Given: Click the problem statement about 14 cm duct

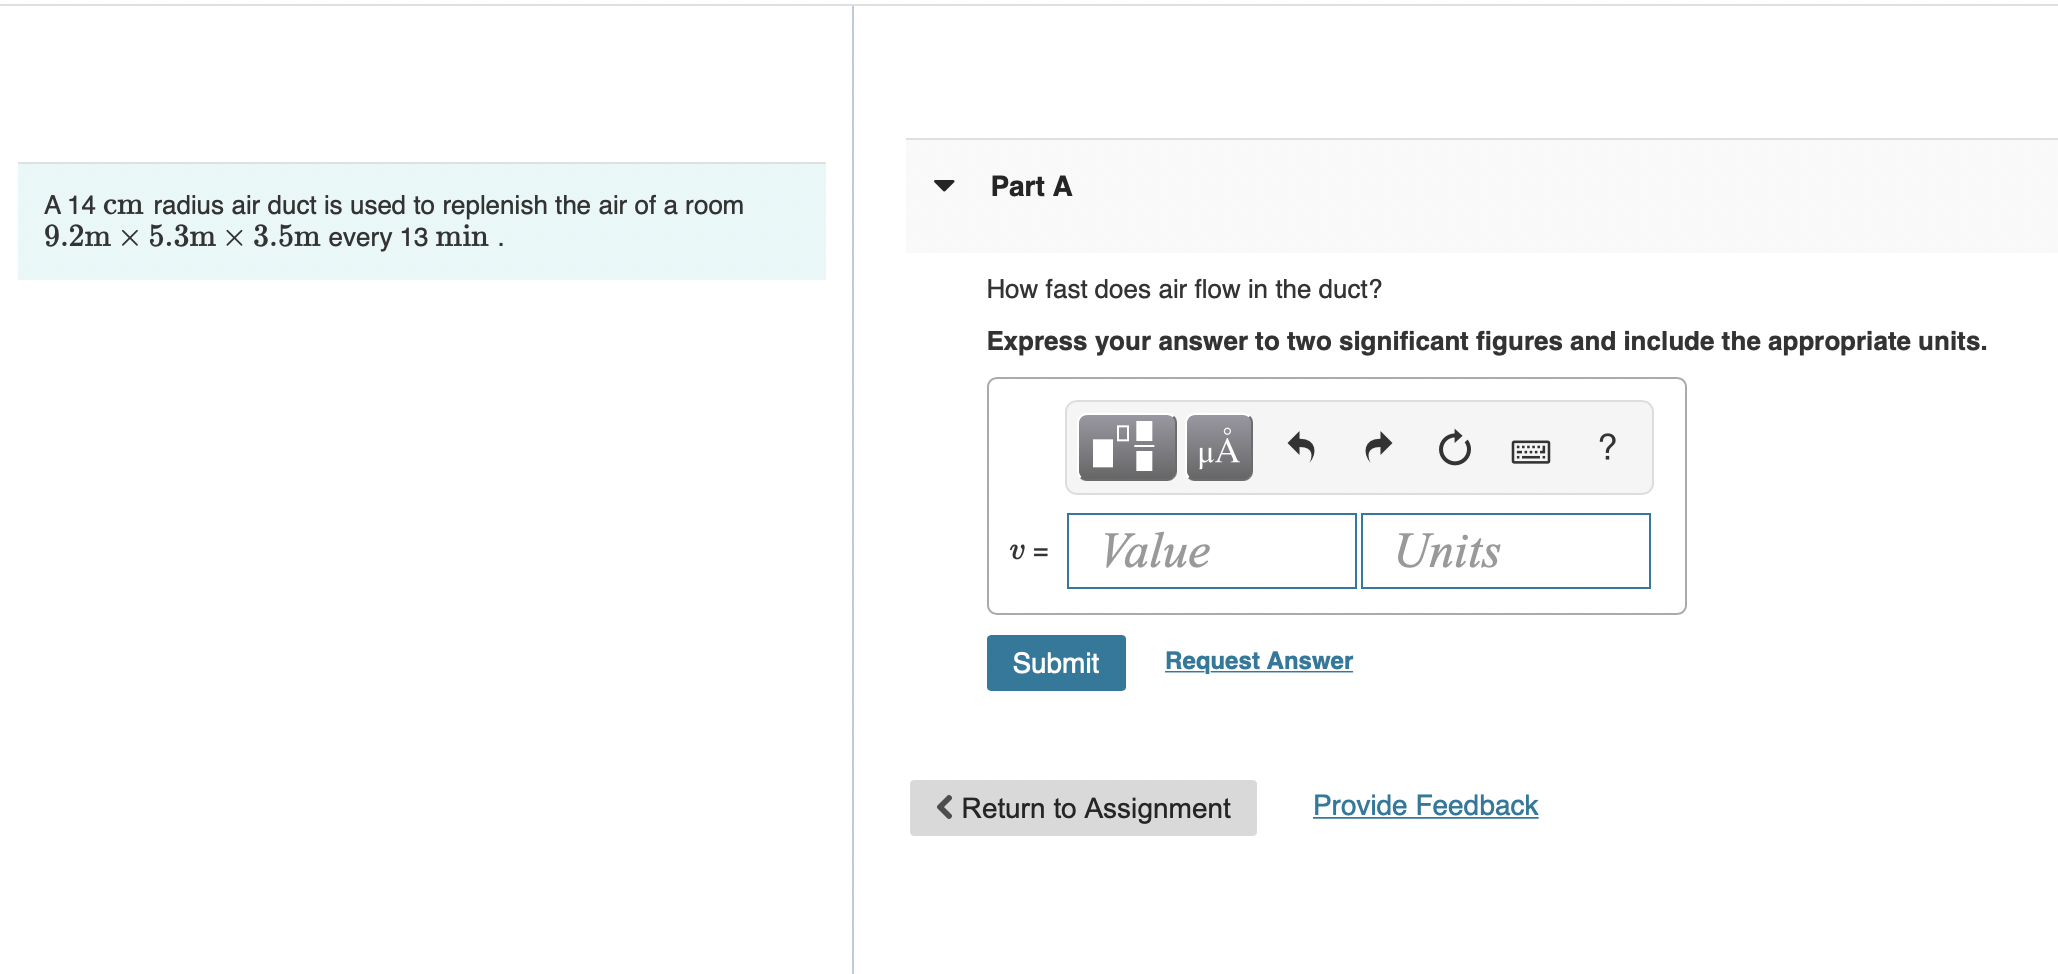Looking at the screenshot, I should click(x=394, y=221).
